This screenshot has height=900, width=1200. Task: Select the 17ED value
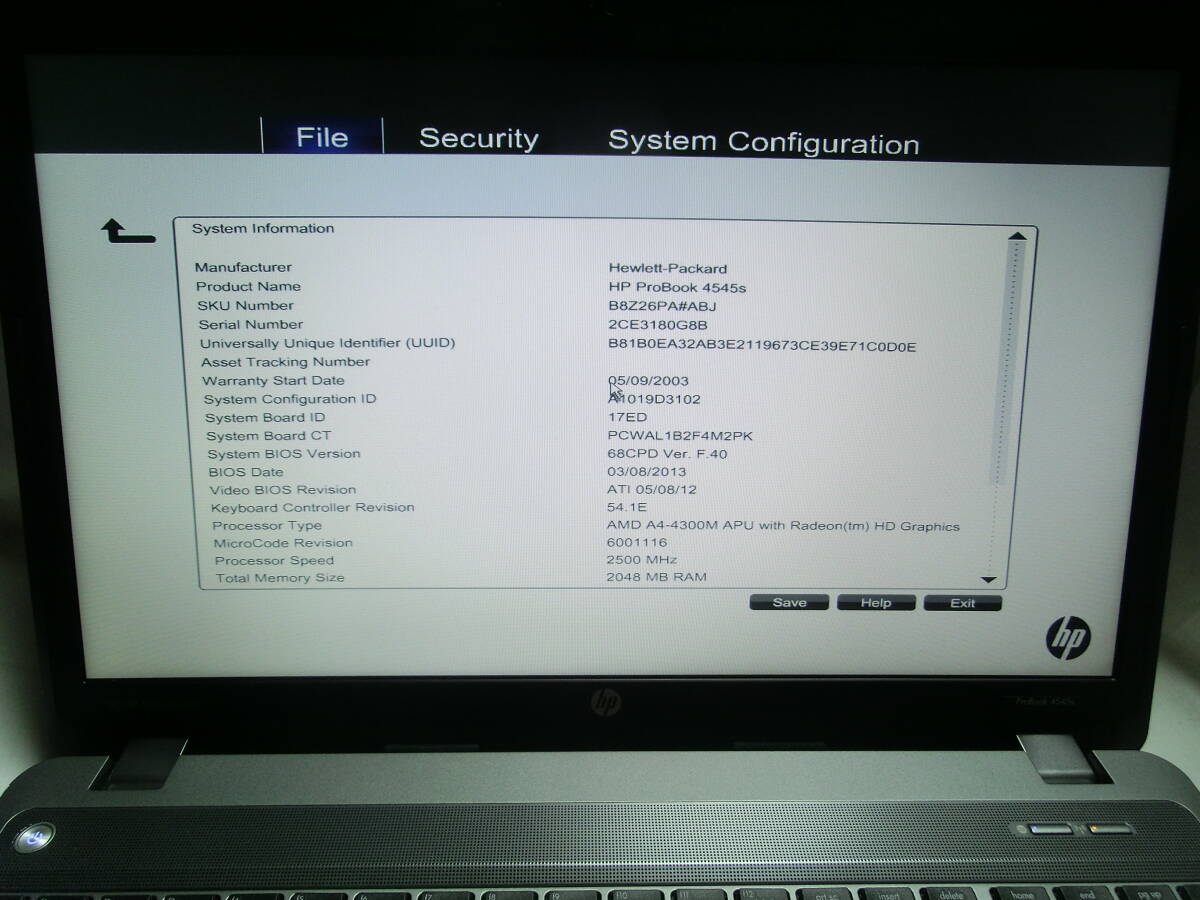627,417
